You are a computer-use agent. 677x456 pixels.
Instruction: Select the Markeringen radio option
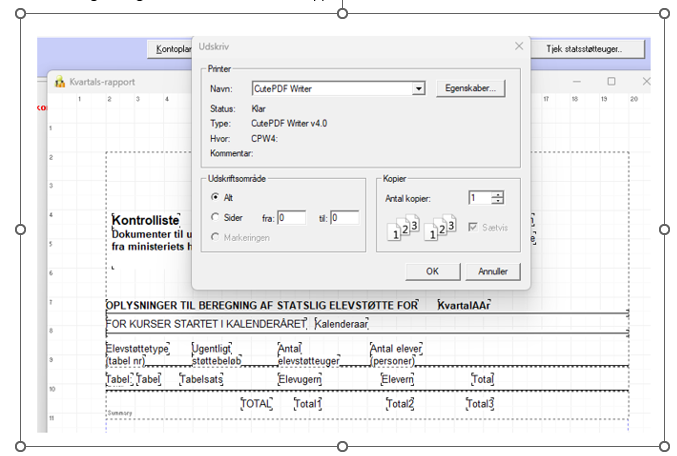click(215, 237)
